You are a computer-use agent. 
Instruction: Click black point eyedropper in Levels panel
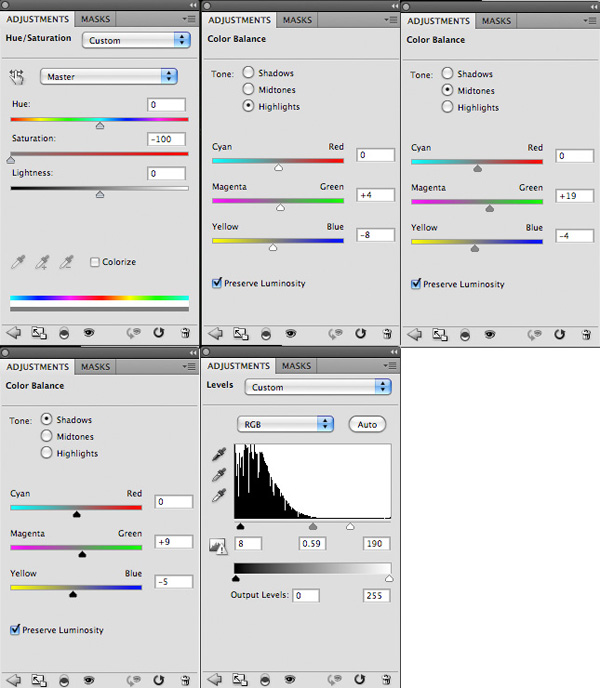pos(219,455)
